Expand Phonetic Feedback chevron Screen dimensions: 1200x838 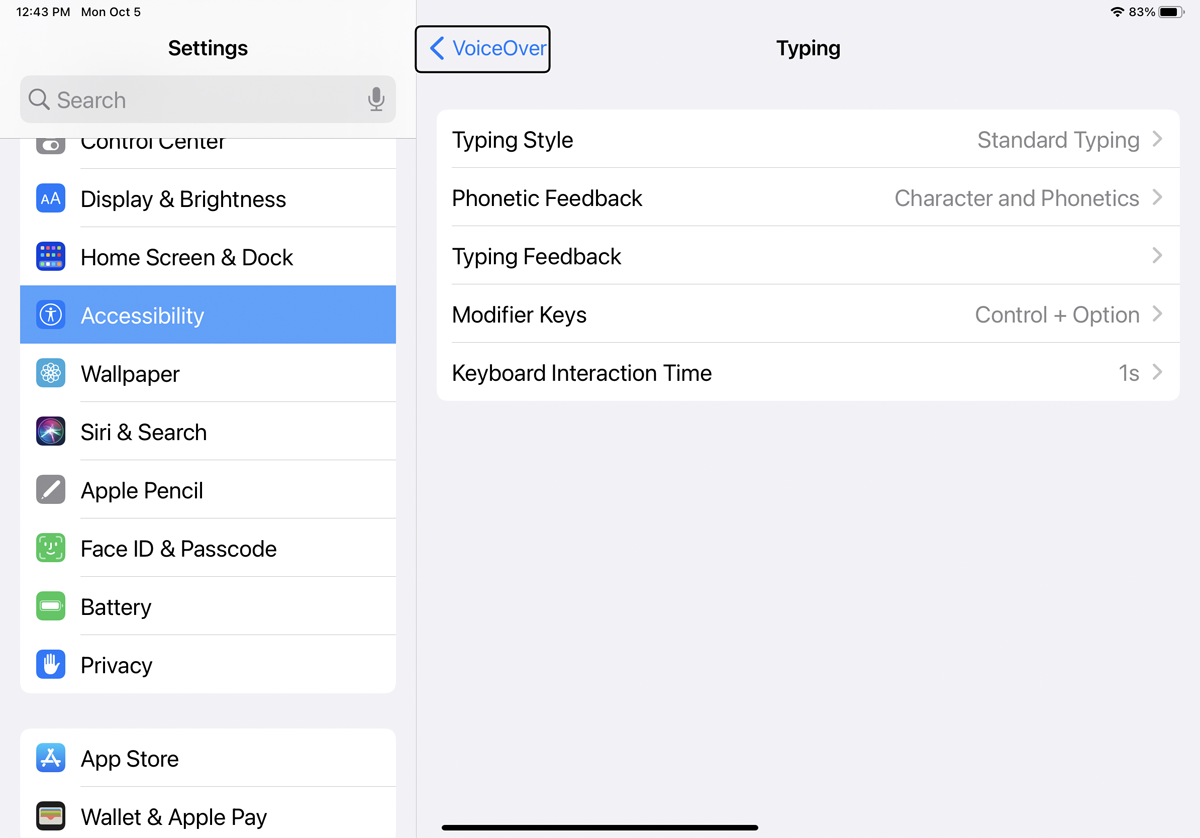(x=1157, y=197)
